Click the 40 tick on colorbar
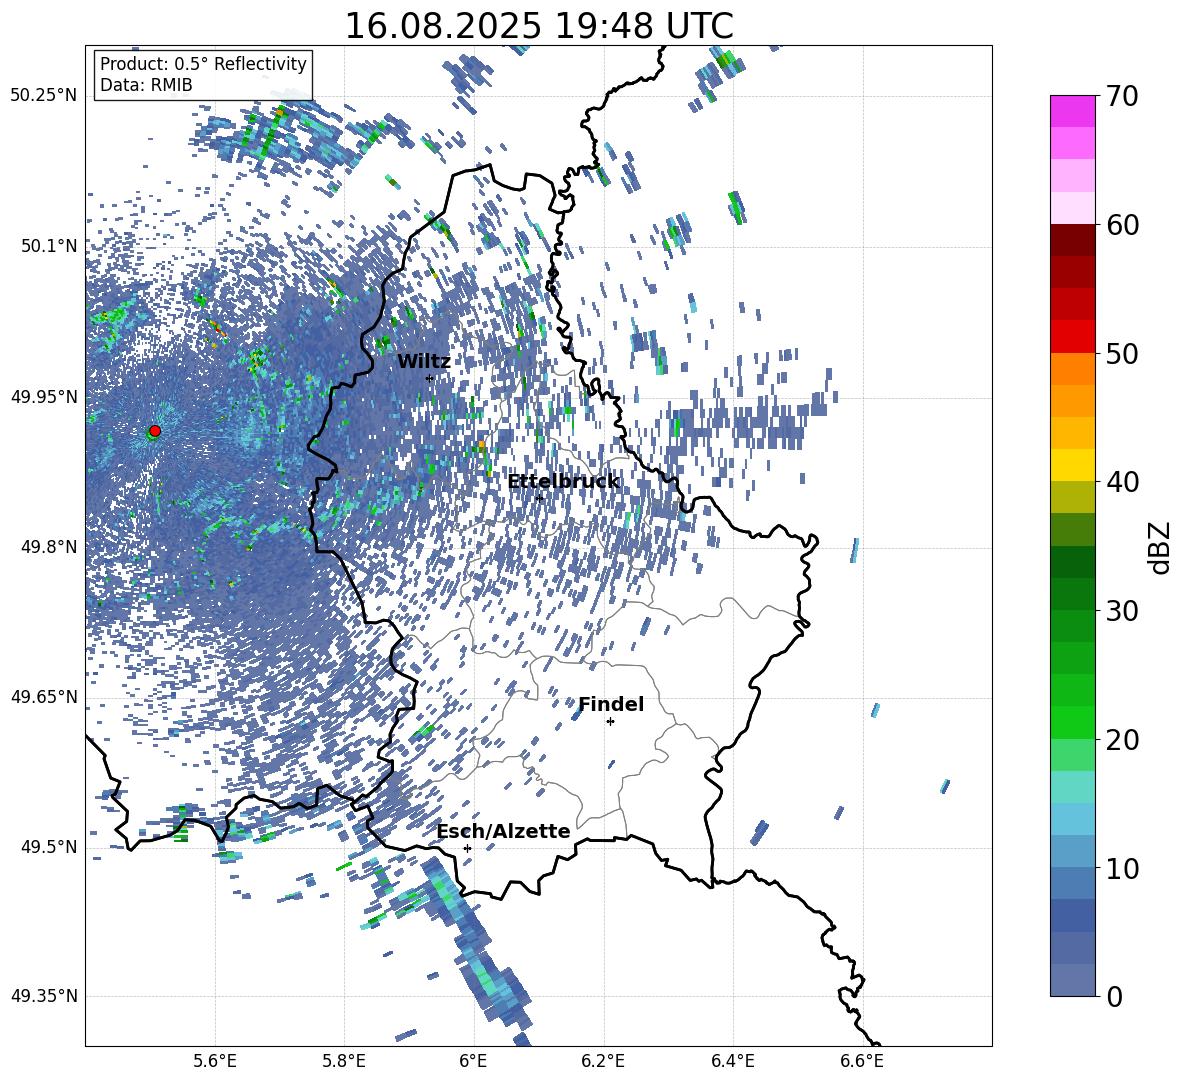Image resolution: width=1184 pixels, height=1081 pixels. 1122,482
